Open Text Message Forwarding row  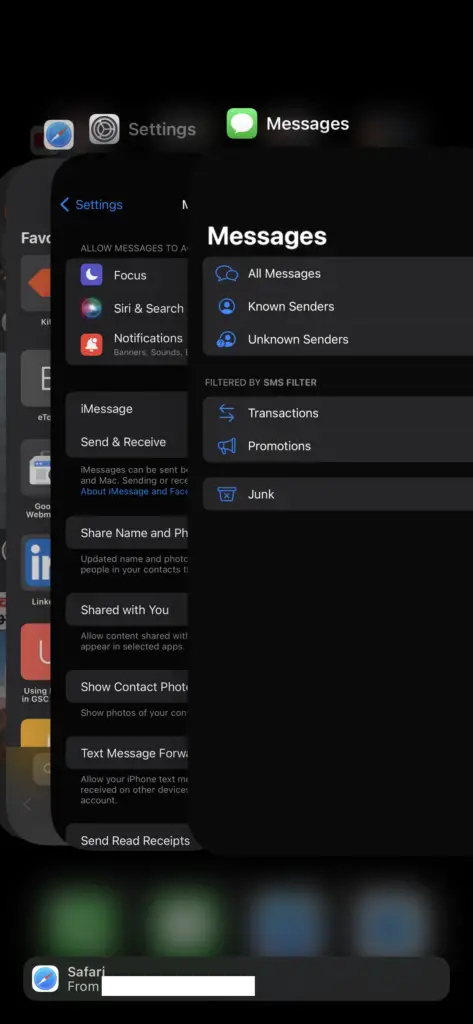click(127, 753)
